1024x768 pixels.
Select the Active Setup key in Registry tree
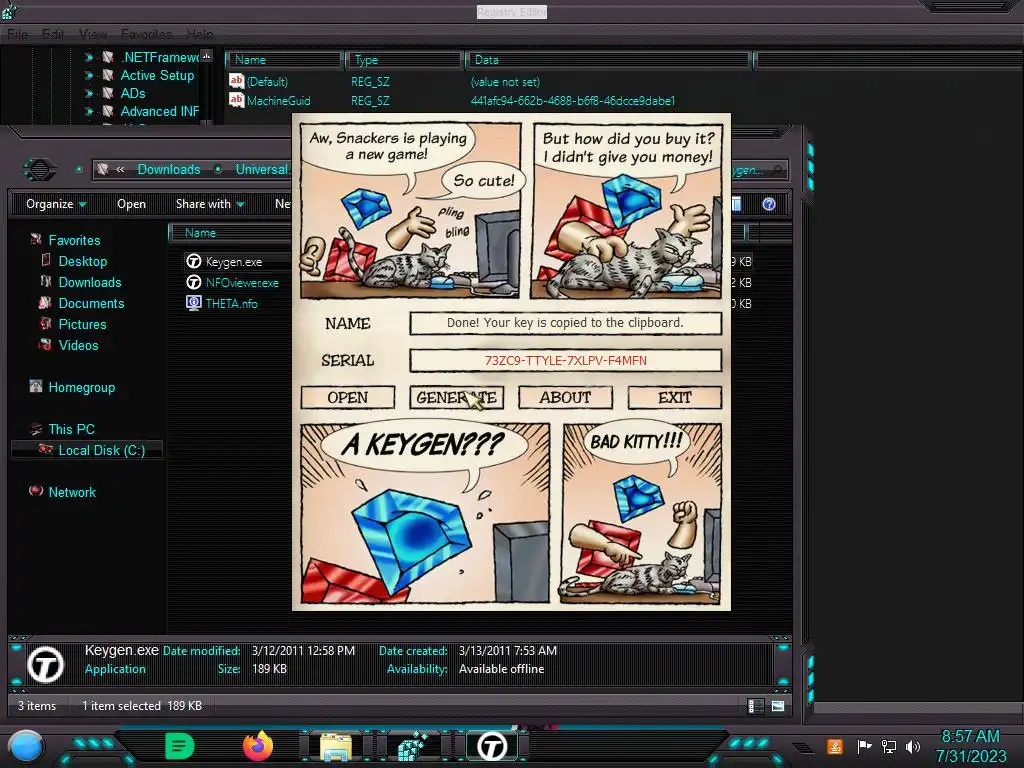(x=157, y=75)
